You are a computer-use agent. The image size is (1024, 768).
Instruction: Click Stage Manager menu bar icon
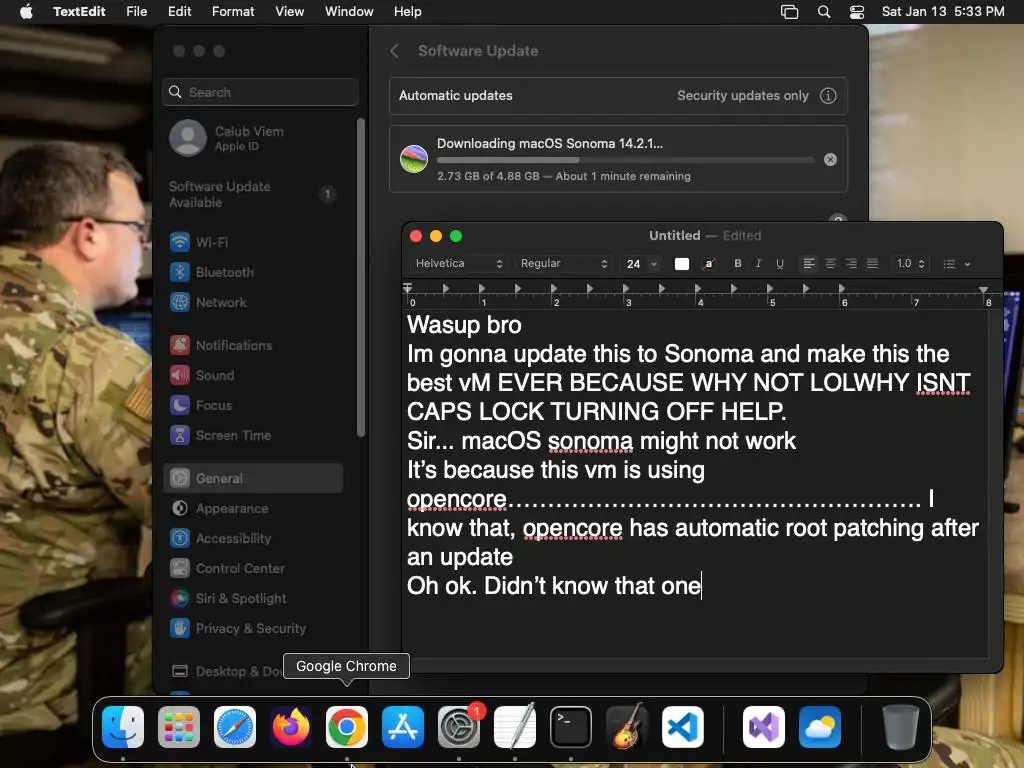pyautogui.click(x=790, y=12)
